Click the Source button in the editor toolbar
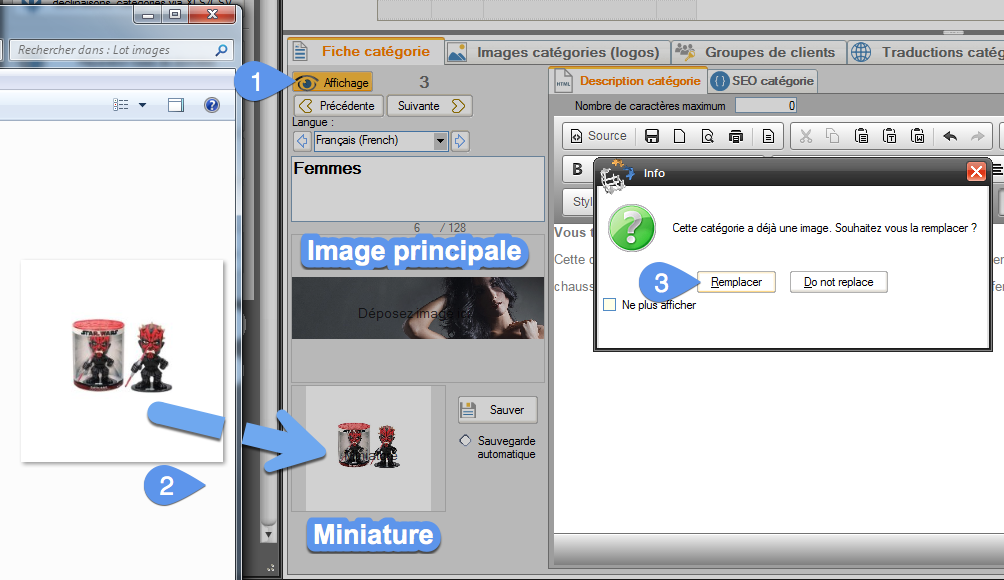The width and height of the screenshot is (1004, 580). pyautogui.click(x=598, y=136)
